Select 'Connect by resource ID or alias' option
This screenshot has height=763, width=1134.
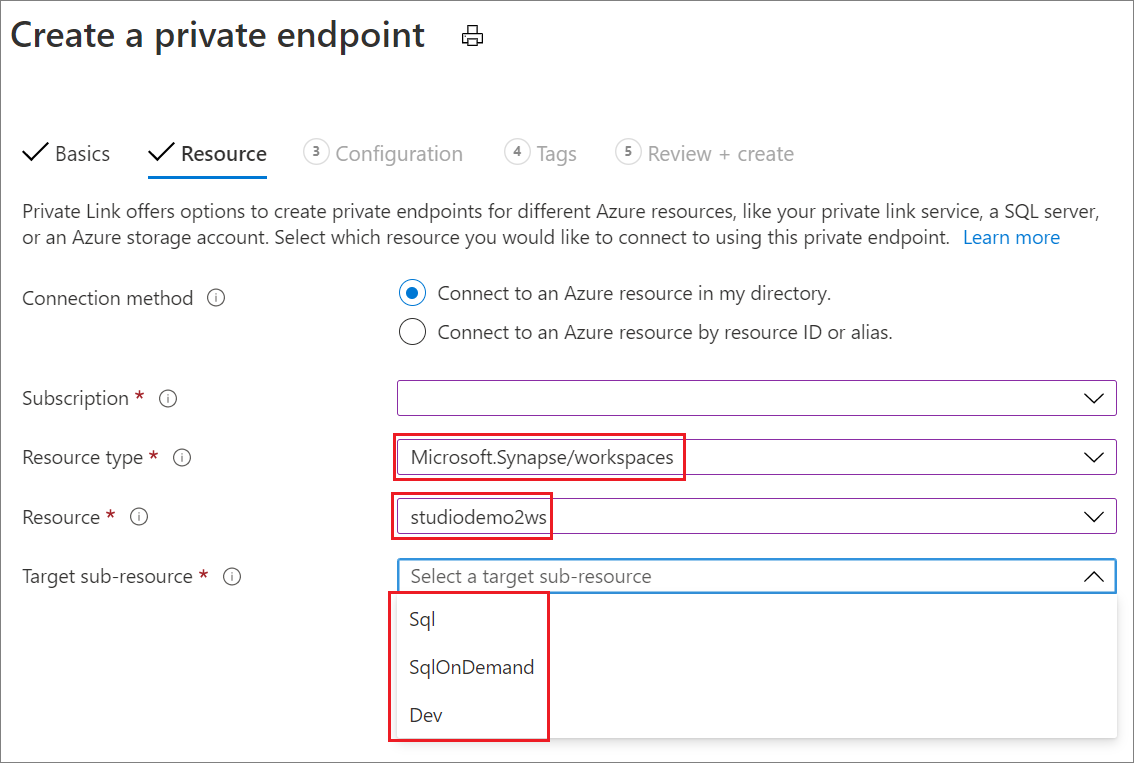tap(411, 332)
